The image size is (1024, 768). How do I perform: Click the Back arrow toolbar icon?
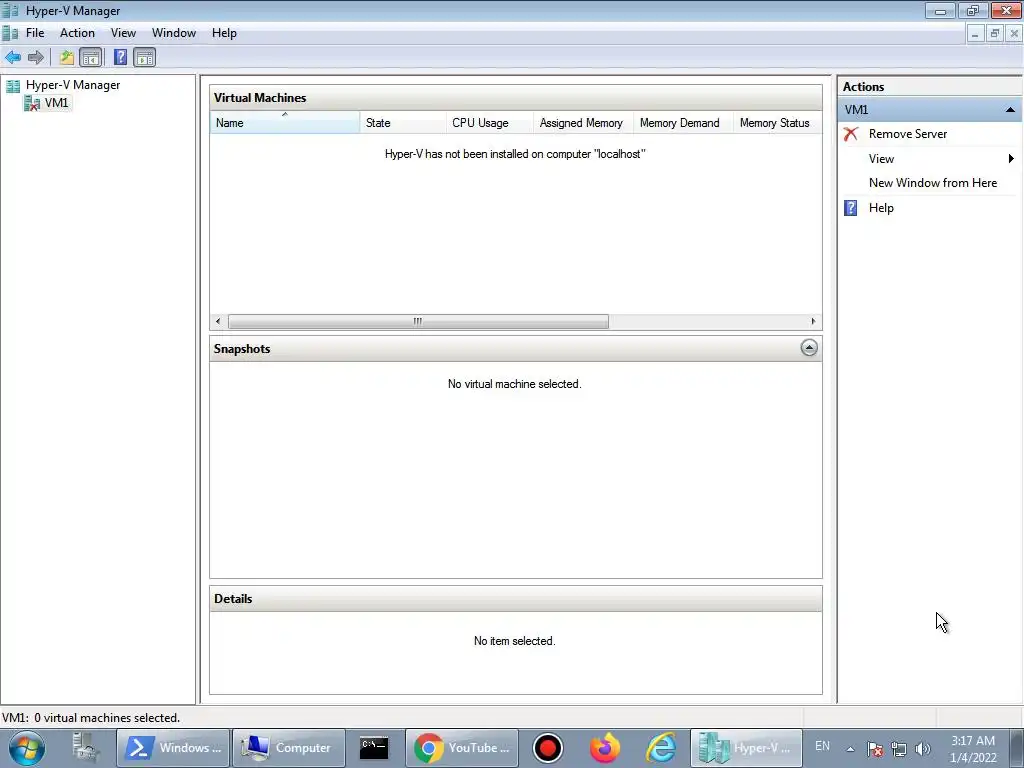[13, 57]
